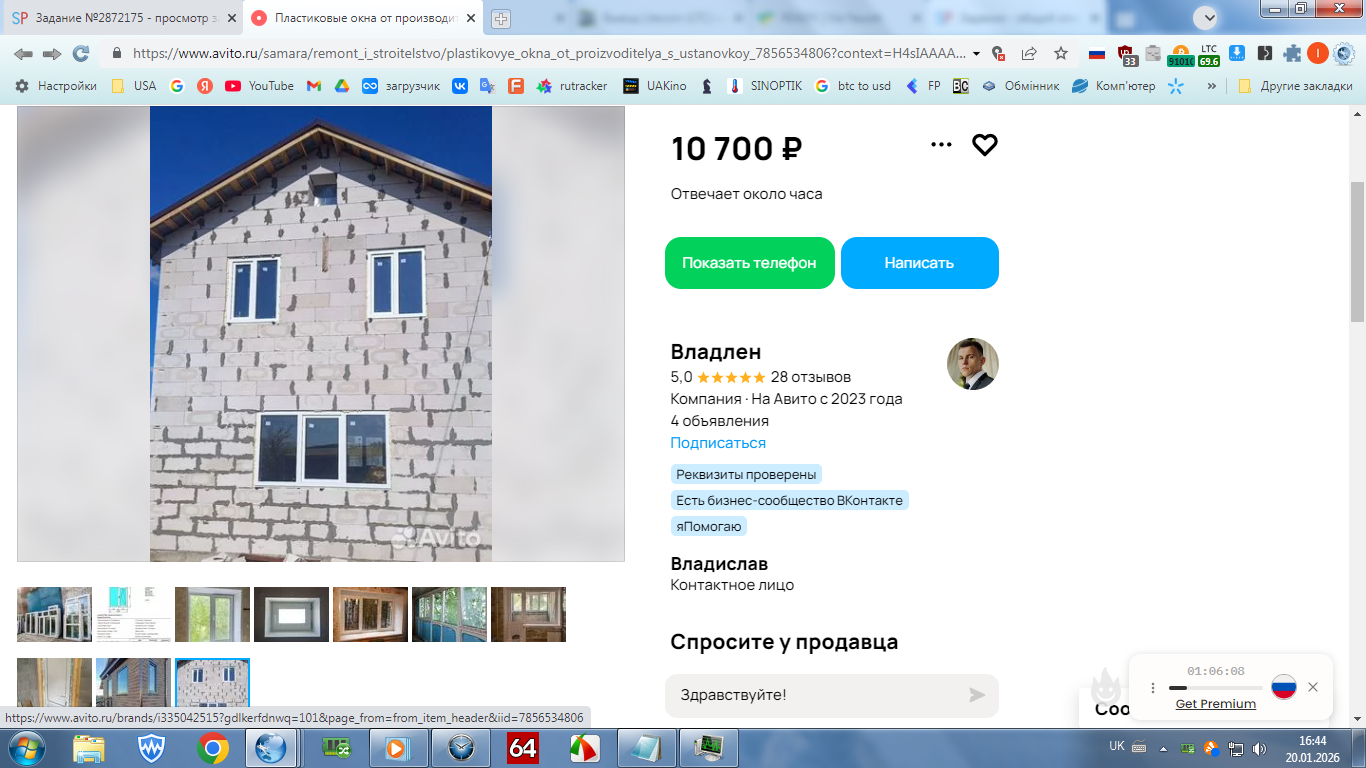
Task: Click the audio player progress slider
Action: tap(1214, 688)
